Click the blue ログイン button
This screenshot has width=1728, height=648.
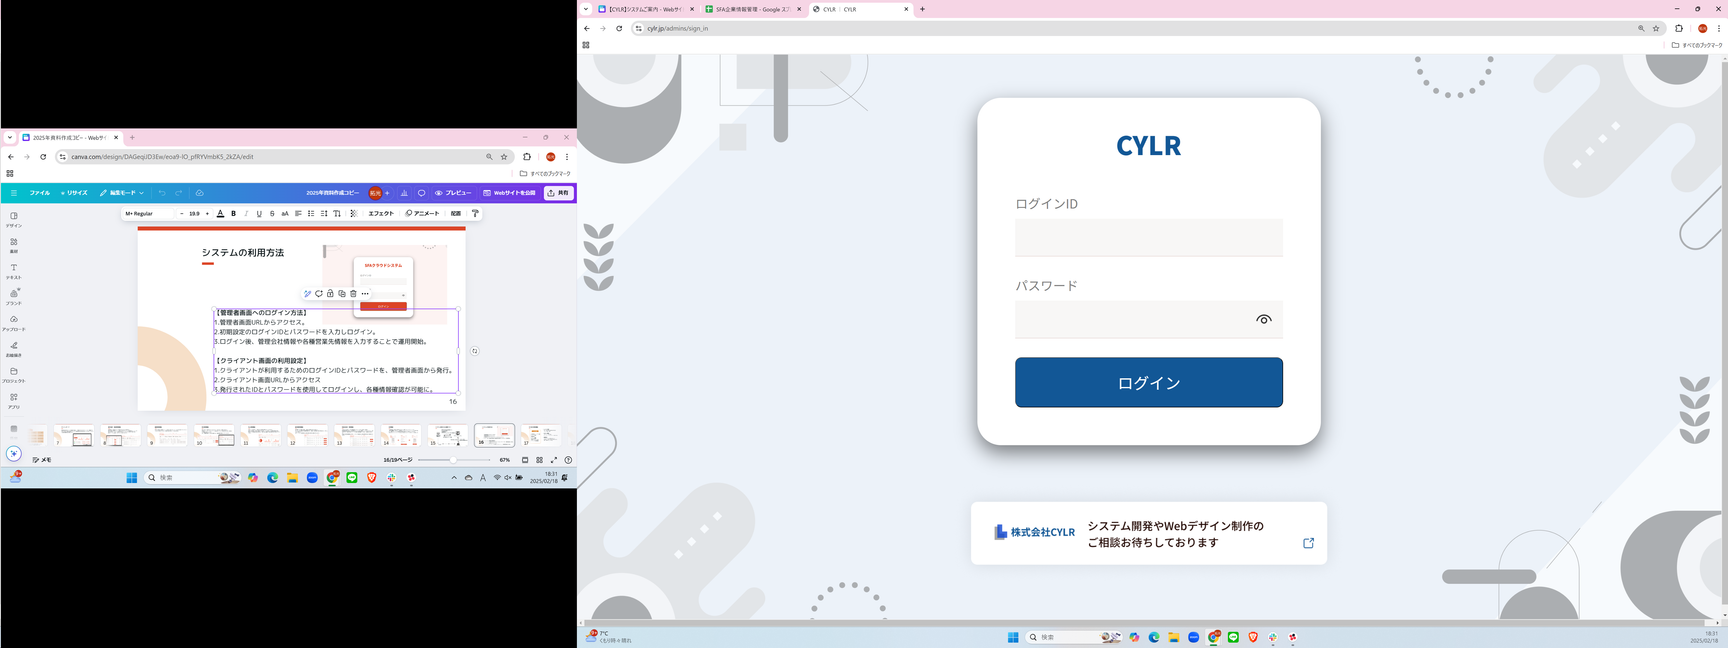(1149, 383)
